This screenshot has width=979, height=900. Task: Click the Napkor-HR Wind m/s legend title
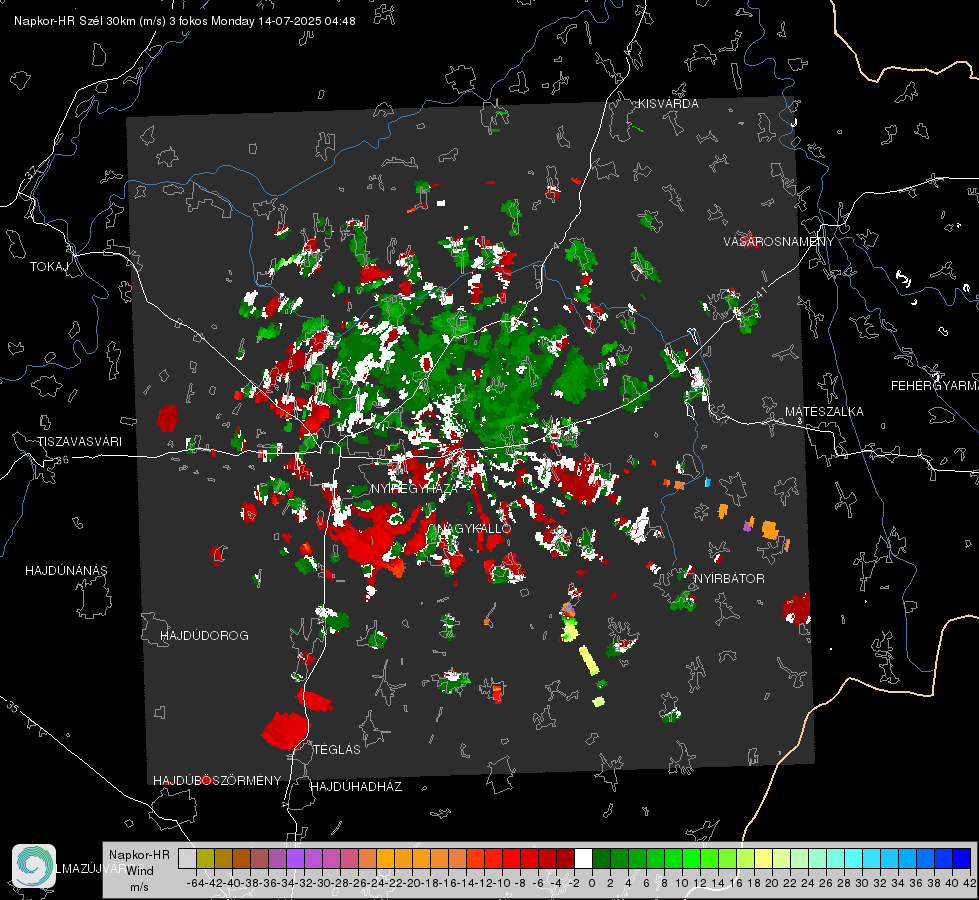point(139,870)
